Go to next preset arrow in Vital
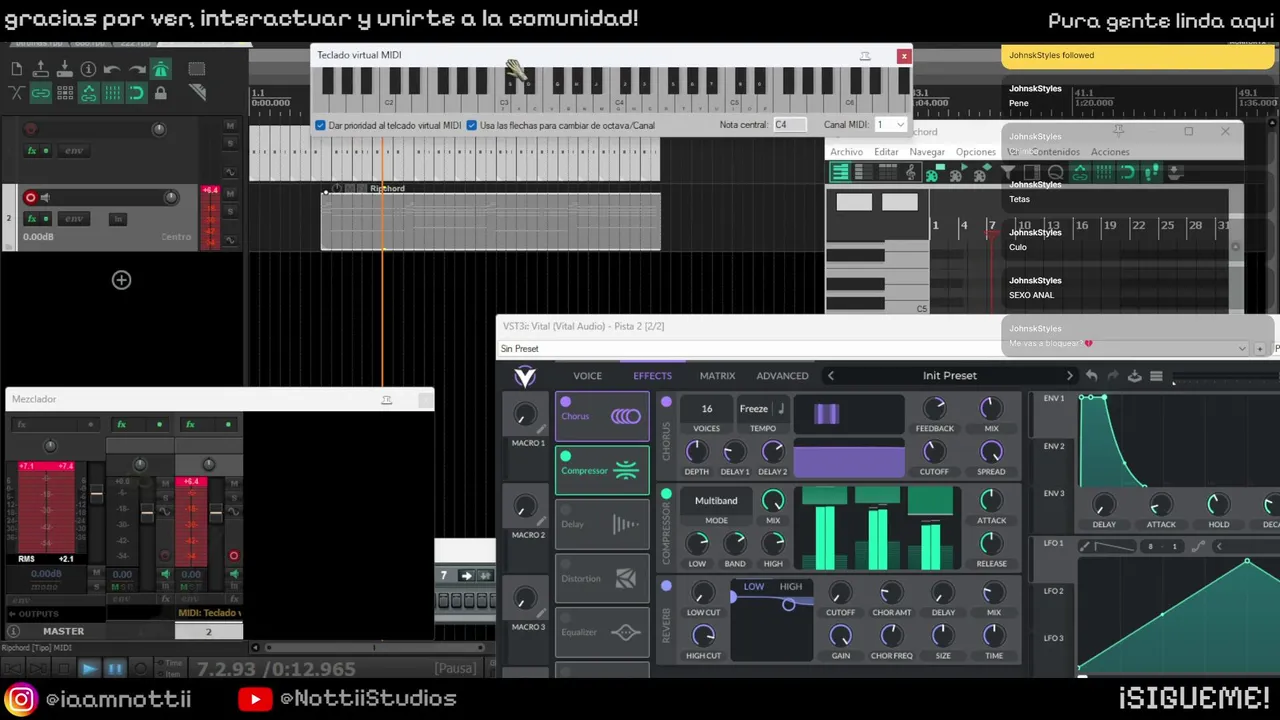 (1069, 376)
